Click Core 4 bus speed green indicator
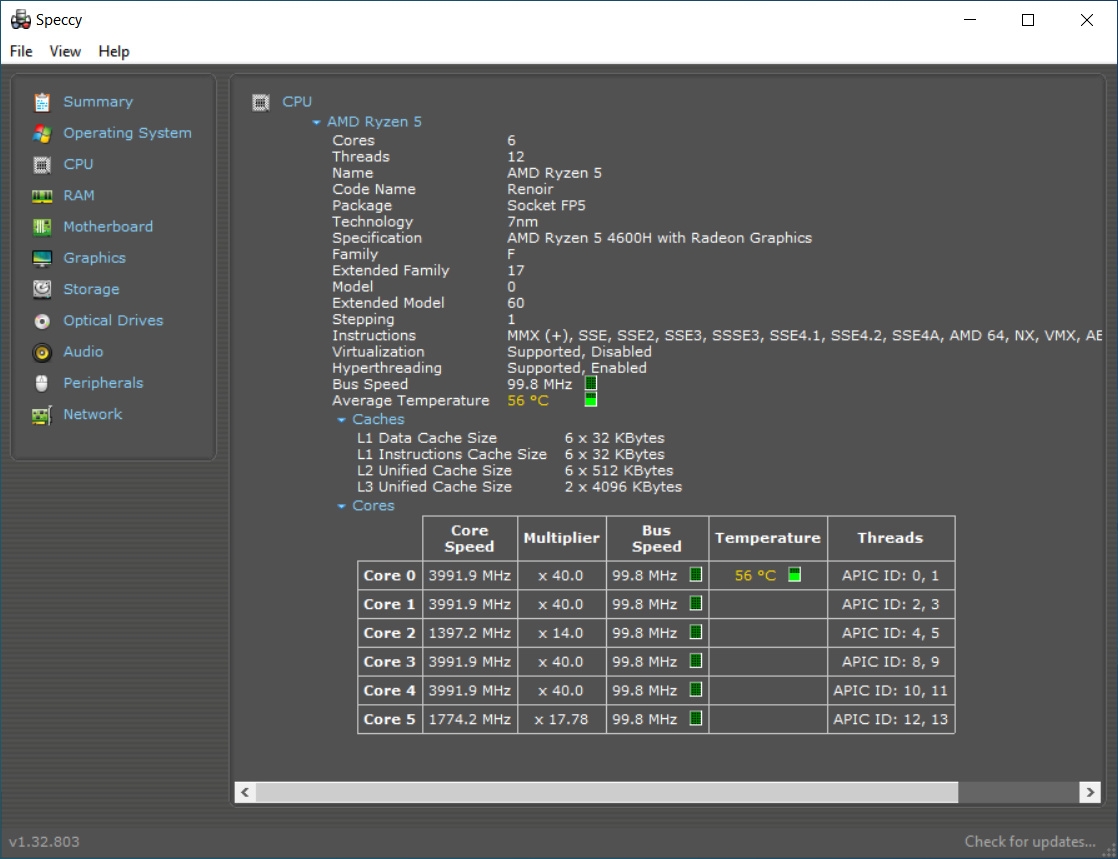Image resolution: width=1118 pixels, height=859 pixels. tap(696, 689)
